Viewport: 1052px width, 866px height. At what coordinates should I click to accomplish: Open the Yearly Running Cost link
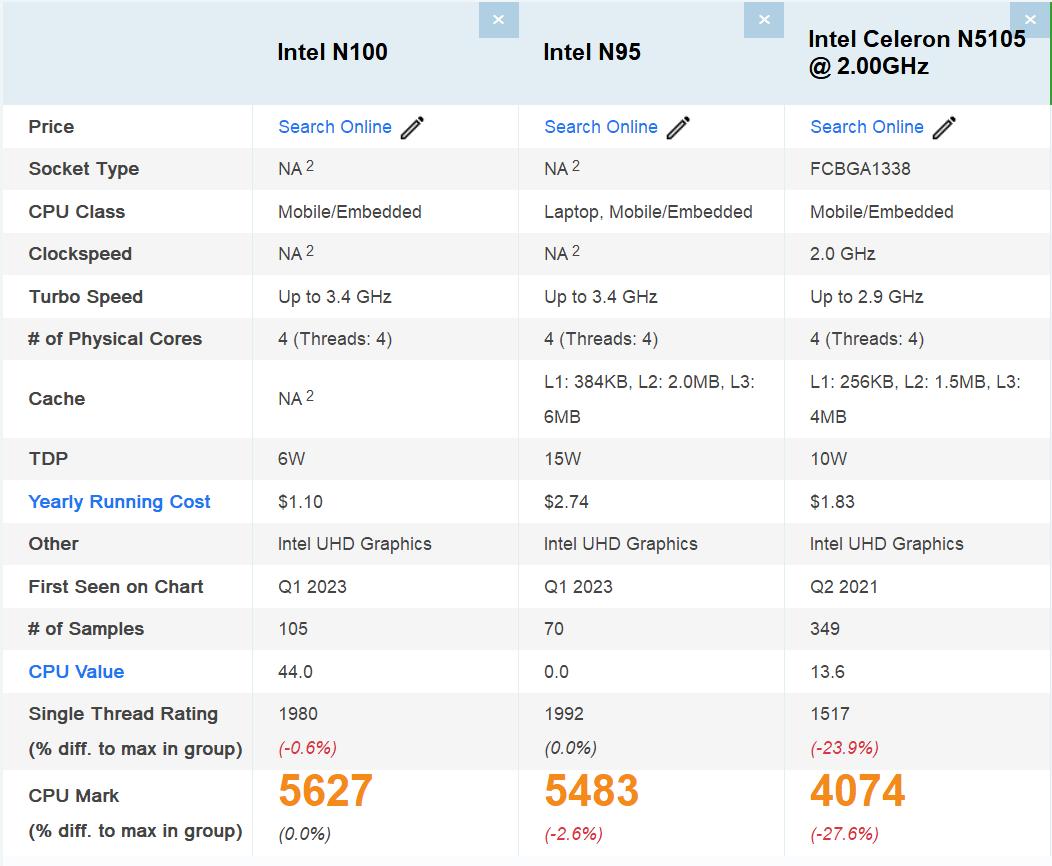(119, 501)
